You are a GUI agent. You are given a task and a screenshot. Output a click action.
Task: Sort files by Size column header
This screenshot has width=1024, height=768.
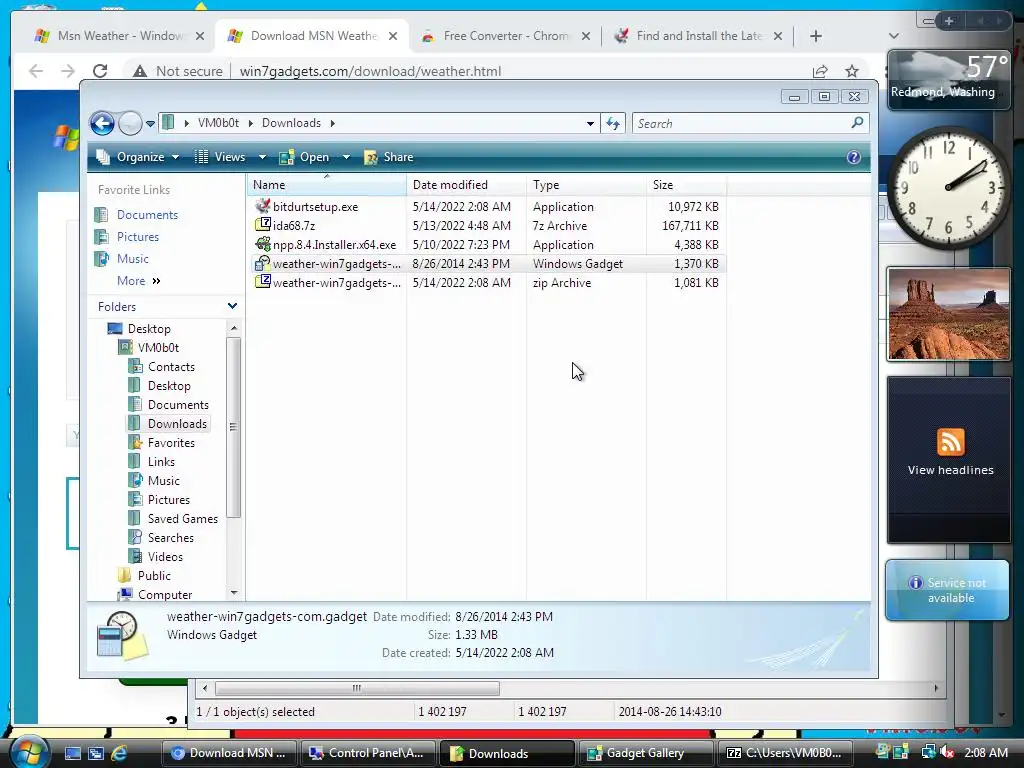686,185
